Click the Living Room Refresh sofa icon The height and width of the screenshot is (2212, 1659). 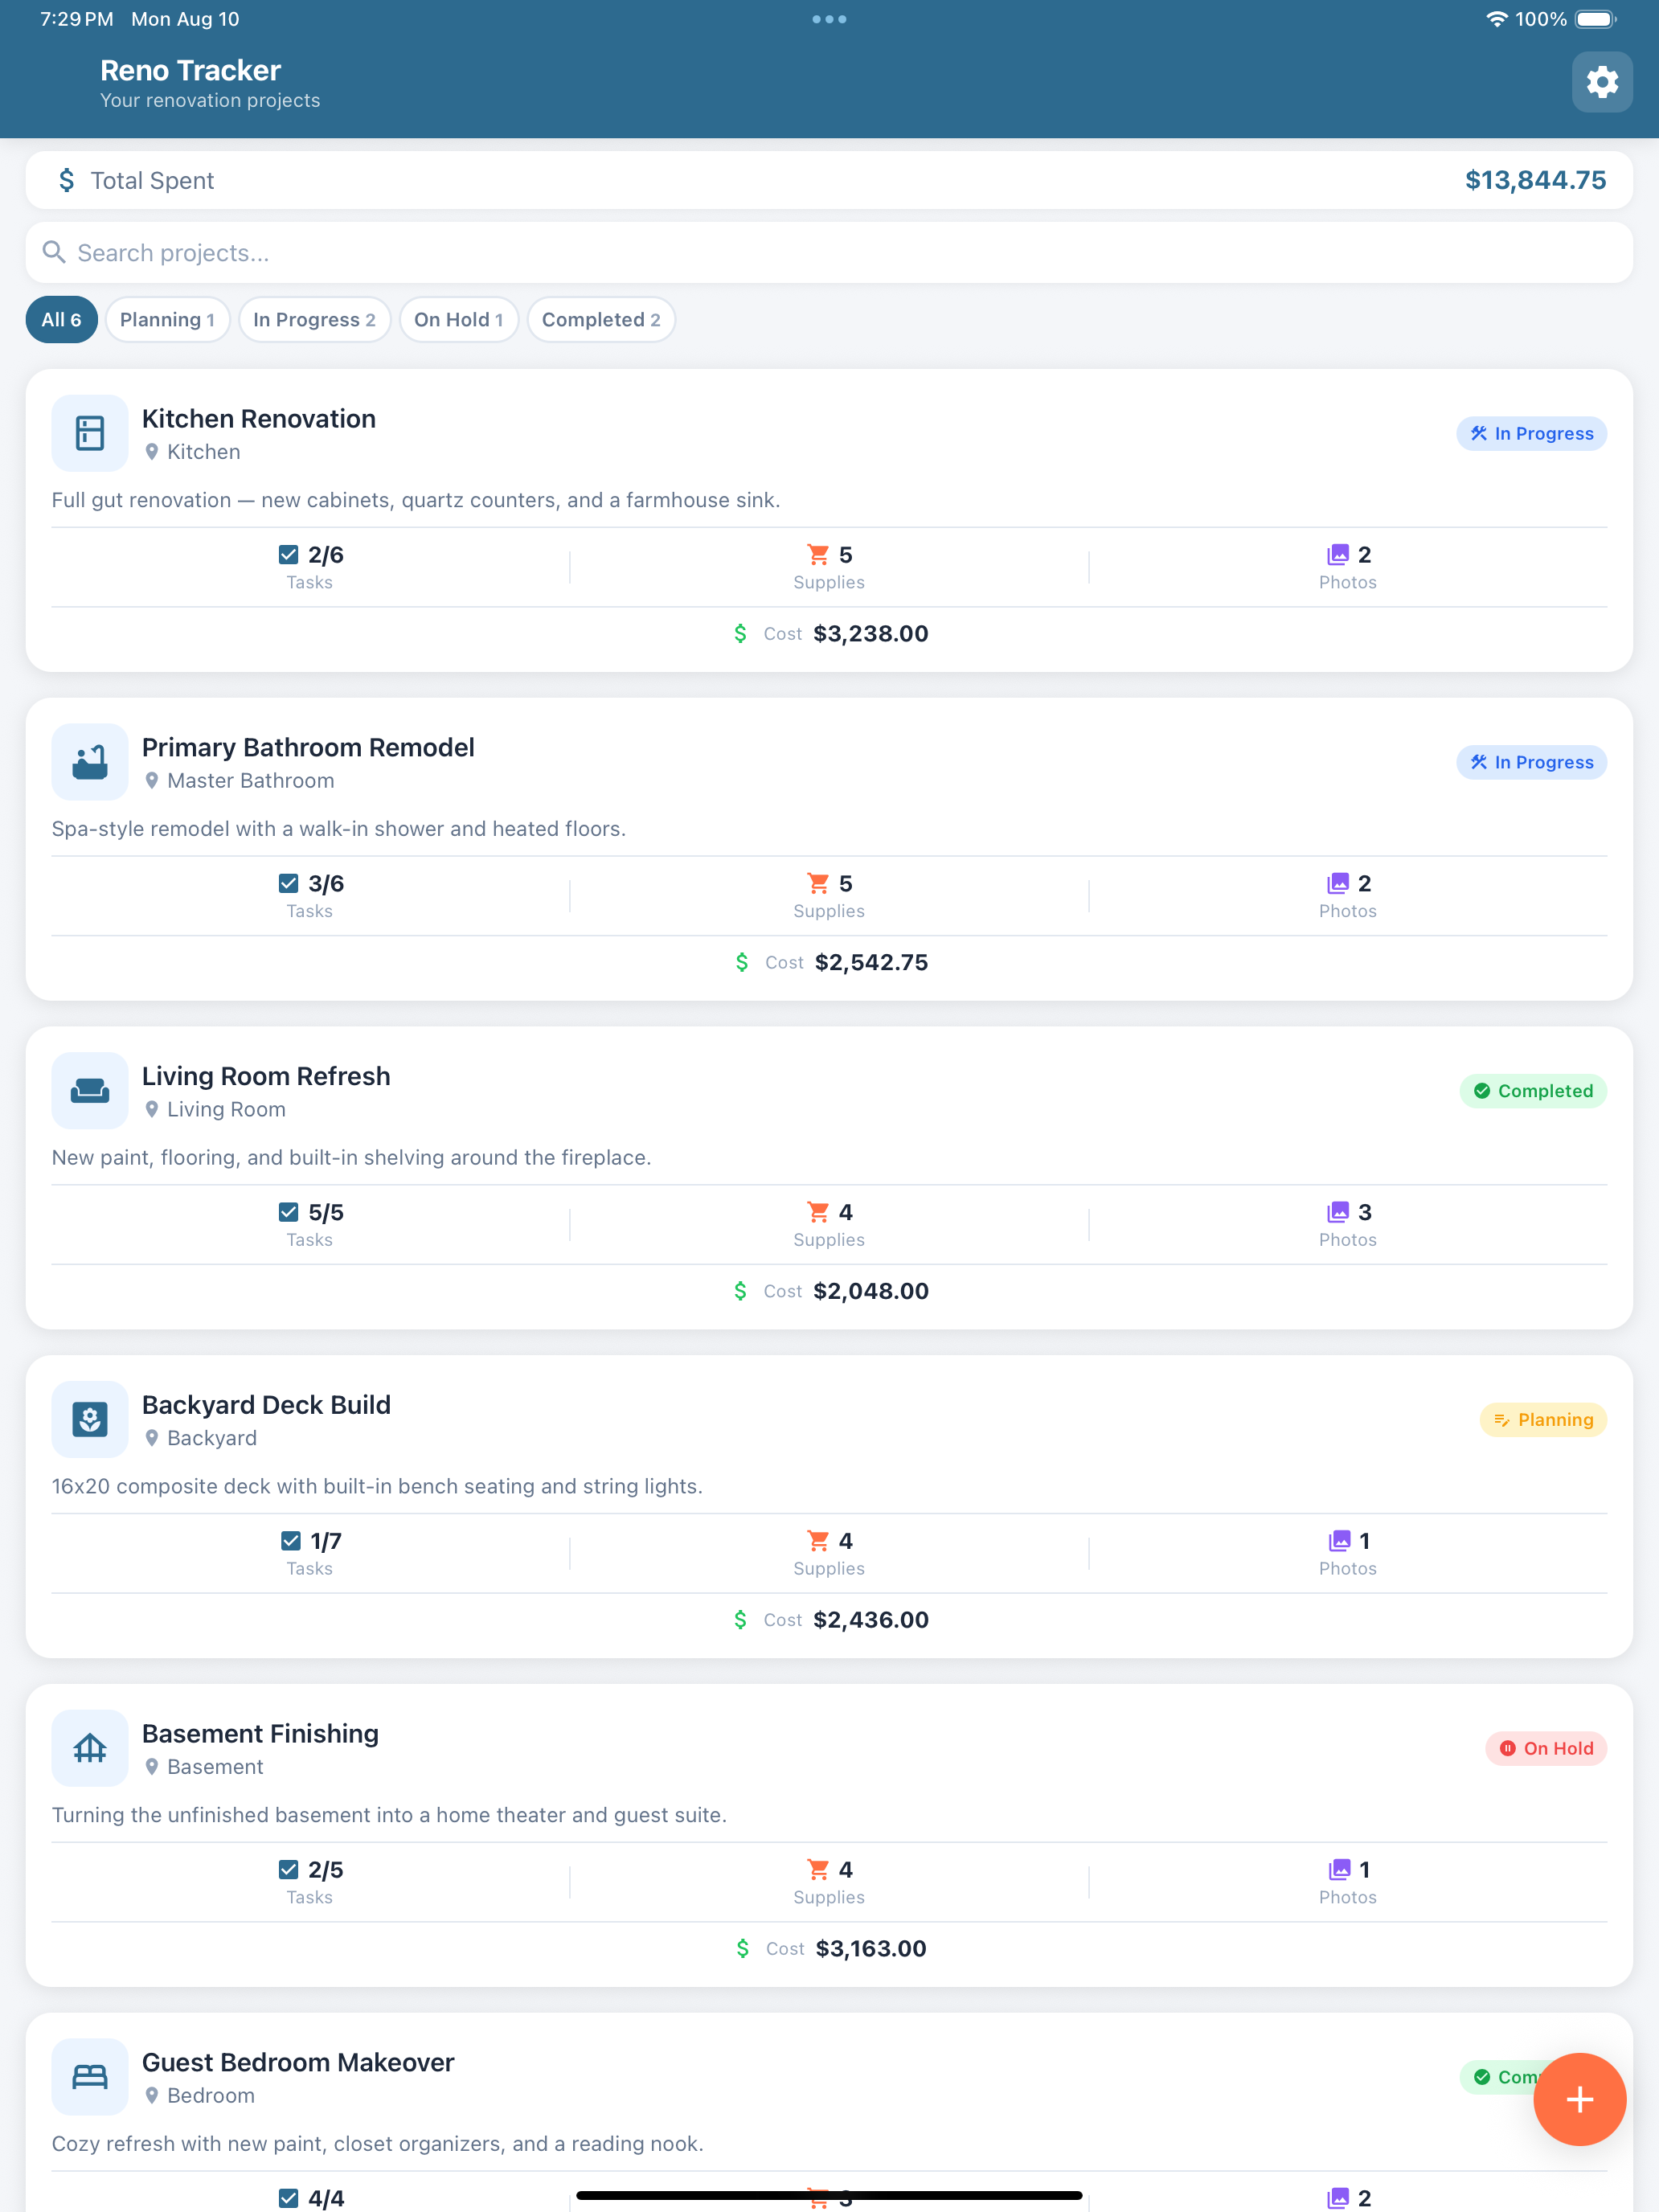90,1091
